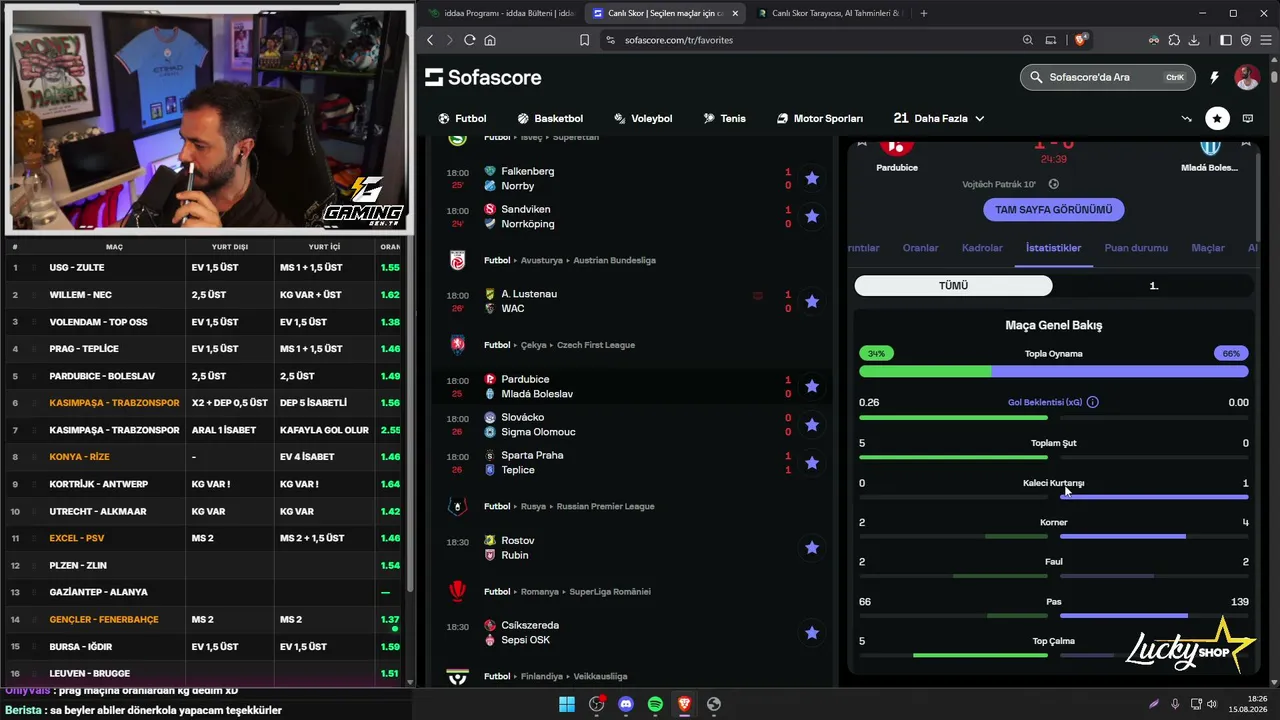Click the lightning bolt icon in Sofascore header
This screenshot has width=1280, height=720.
pyautogui.click(x=1215, y=77)
